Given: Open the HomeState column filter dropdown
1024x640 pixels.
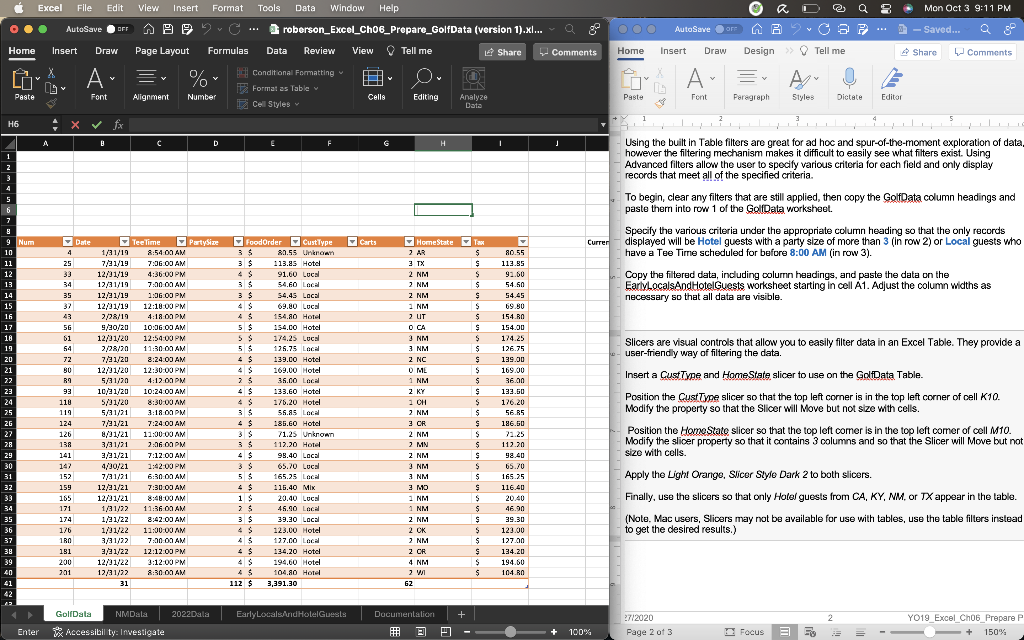Looking at the screenshot, I should pos(466,242).
